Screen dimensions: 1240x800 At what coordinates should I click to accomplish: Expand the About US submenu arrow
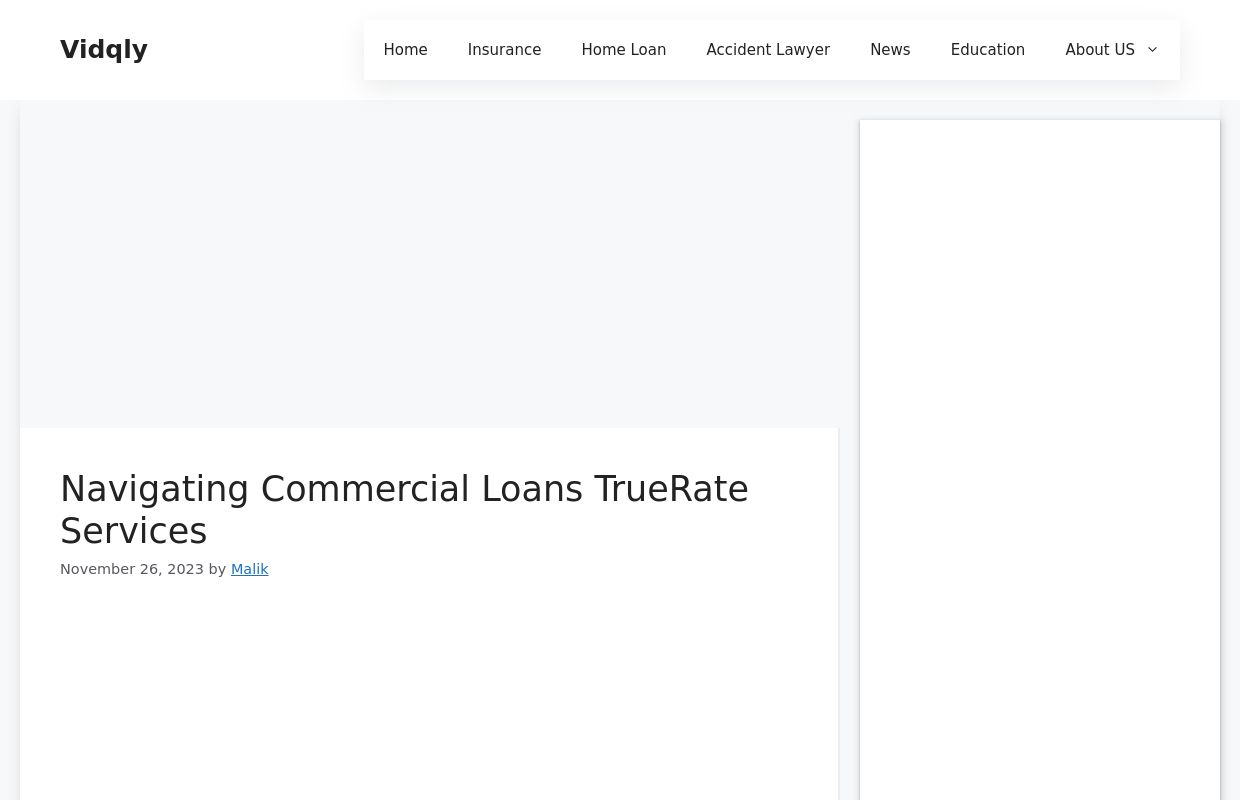point(1152,50)
